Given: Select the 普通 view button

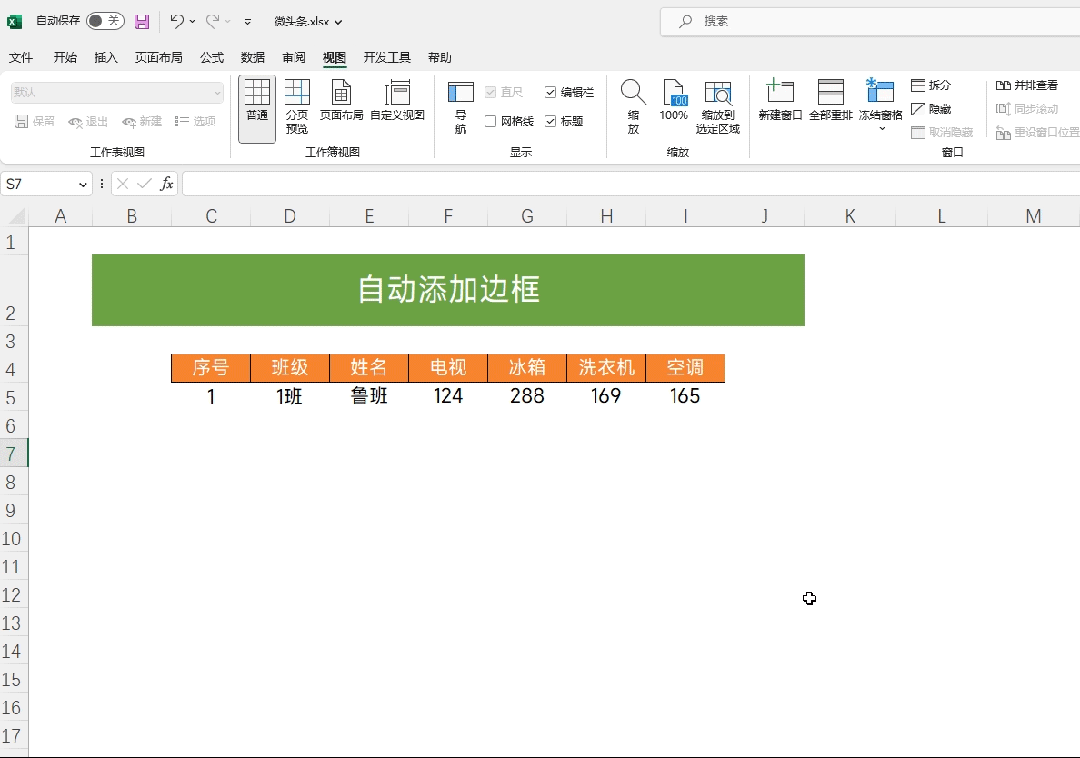Looking at the screenshot, I should tap(257, 109).
